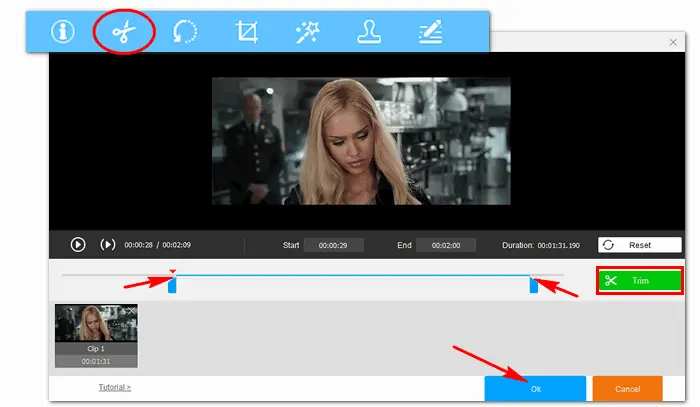Click the video preview frame
Viewport: 700px width, 407px height.
[x=361, y=141]
